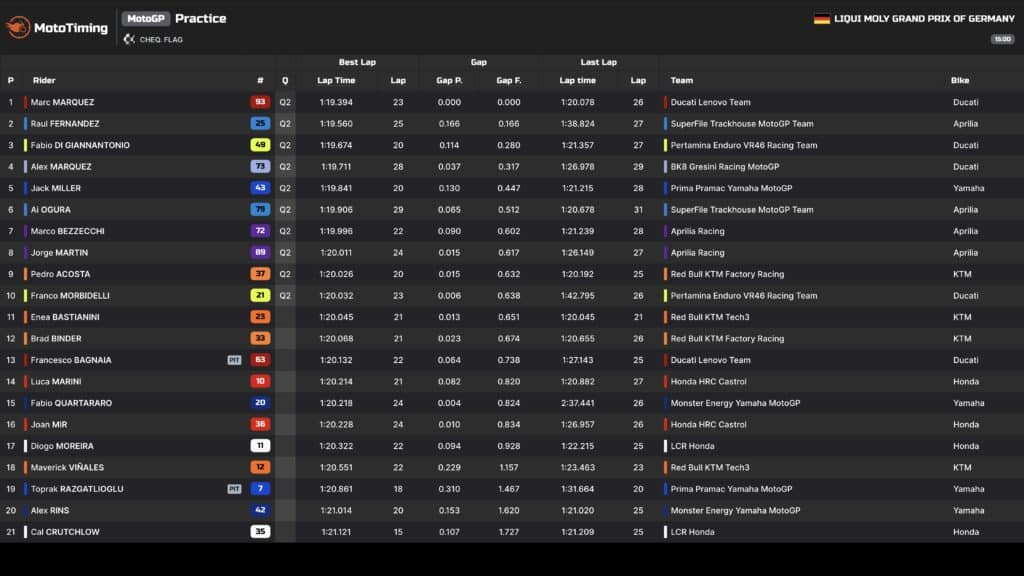Viewport: 1024px width, 576px height.
Task: Click the MotoTiming logo icon
Action: coord(18,27)
